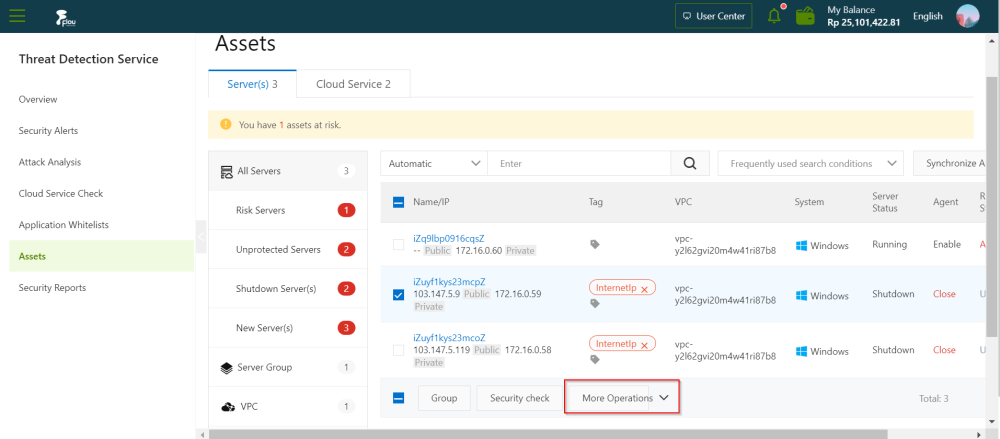Image resolution: width=1000 pixels, height=439 pixels.
Task: Switch to the Cloud Service tab
Action: tap(353, 84)
